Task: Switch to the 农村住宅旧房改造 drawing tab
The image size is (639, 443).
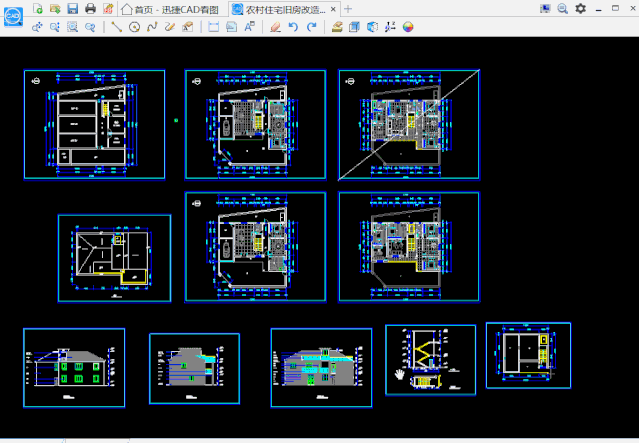Action: pyautogui.click(x=279, y=9)
